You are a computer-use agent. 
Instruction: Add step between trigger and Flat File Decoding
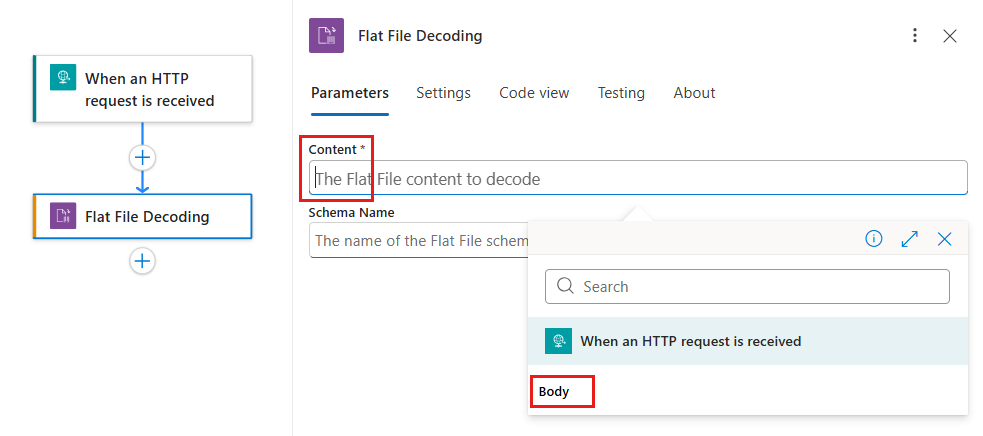pos(143,158)
